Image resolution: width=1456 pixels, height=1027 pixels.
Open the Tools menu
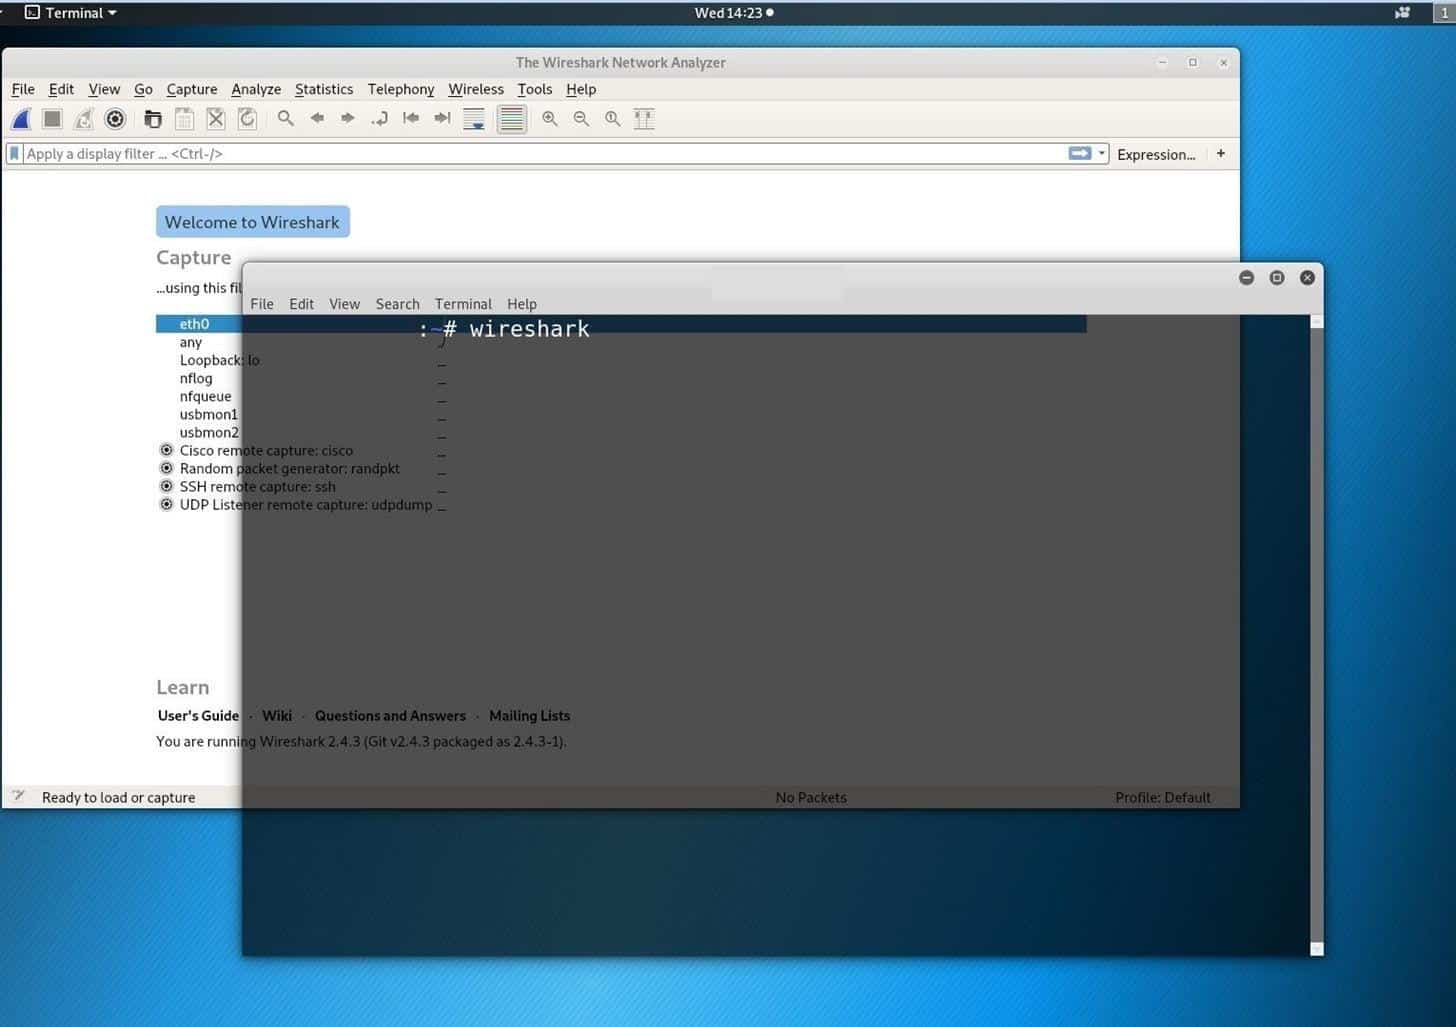click(535, 89)
